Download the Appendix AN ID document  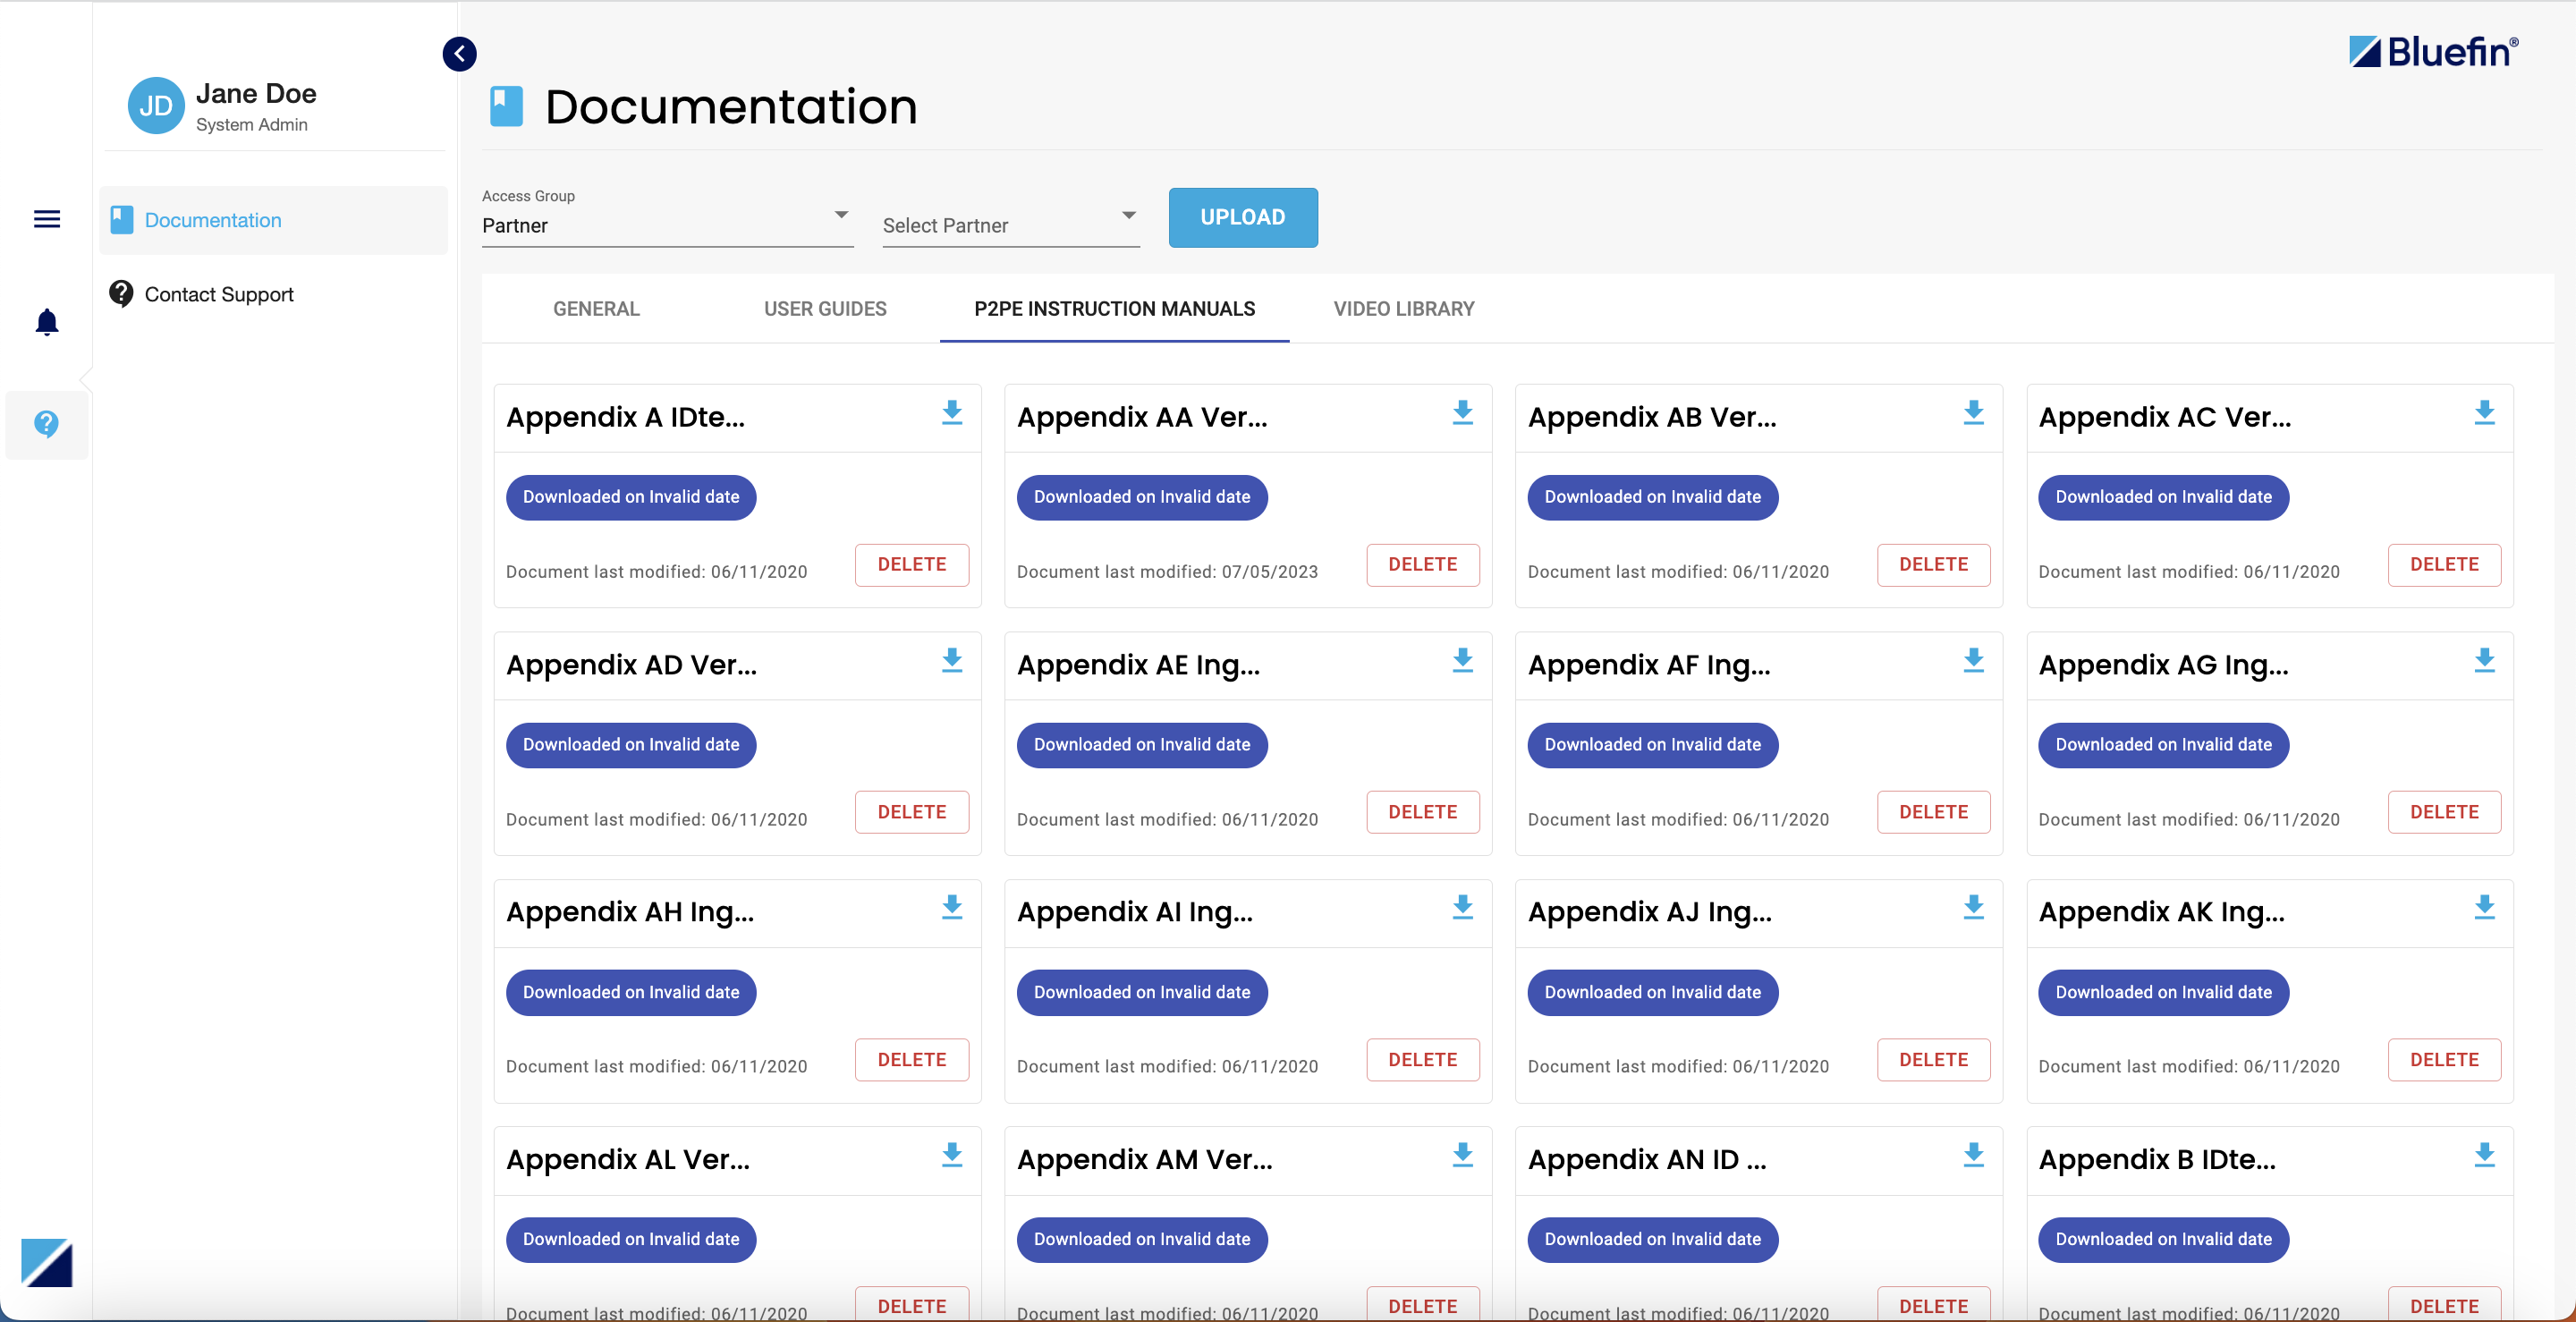[x=1972, y=1156]
